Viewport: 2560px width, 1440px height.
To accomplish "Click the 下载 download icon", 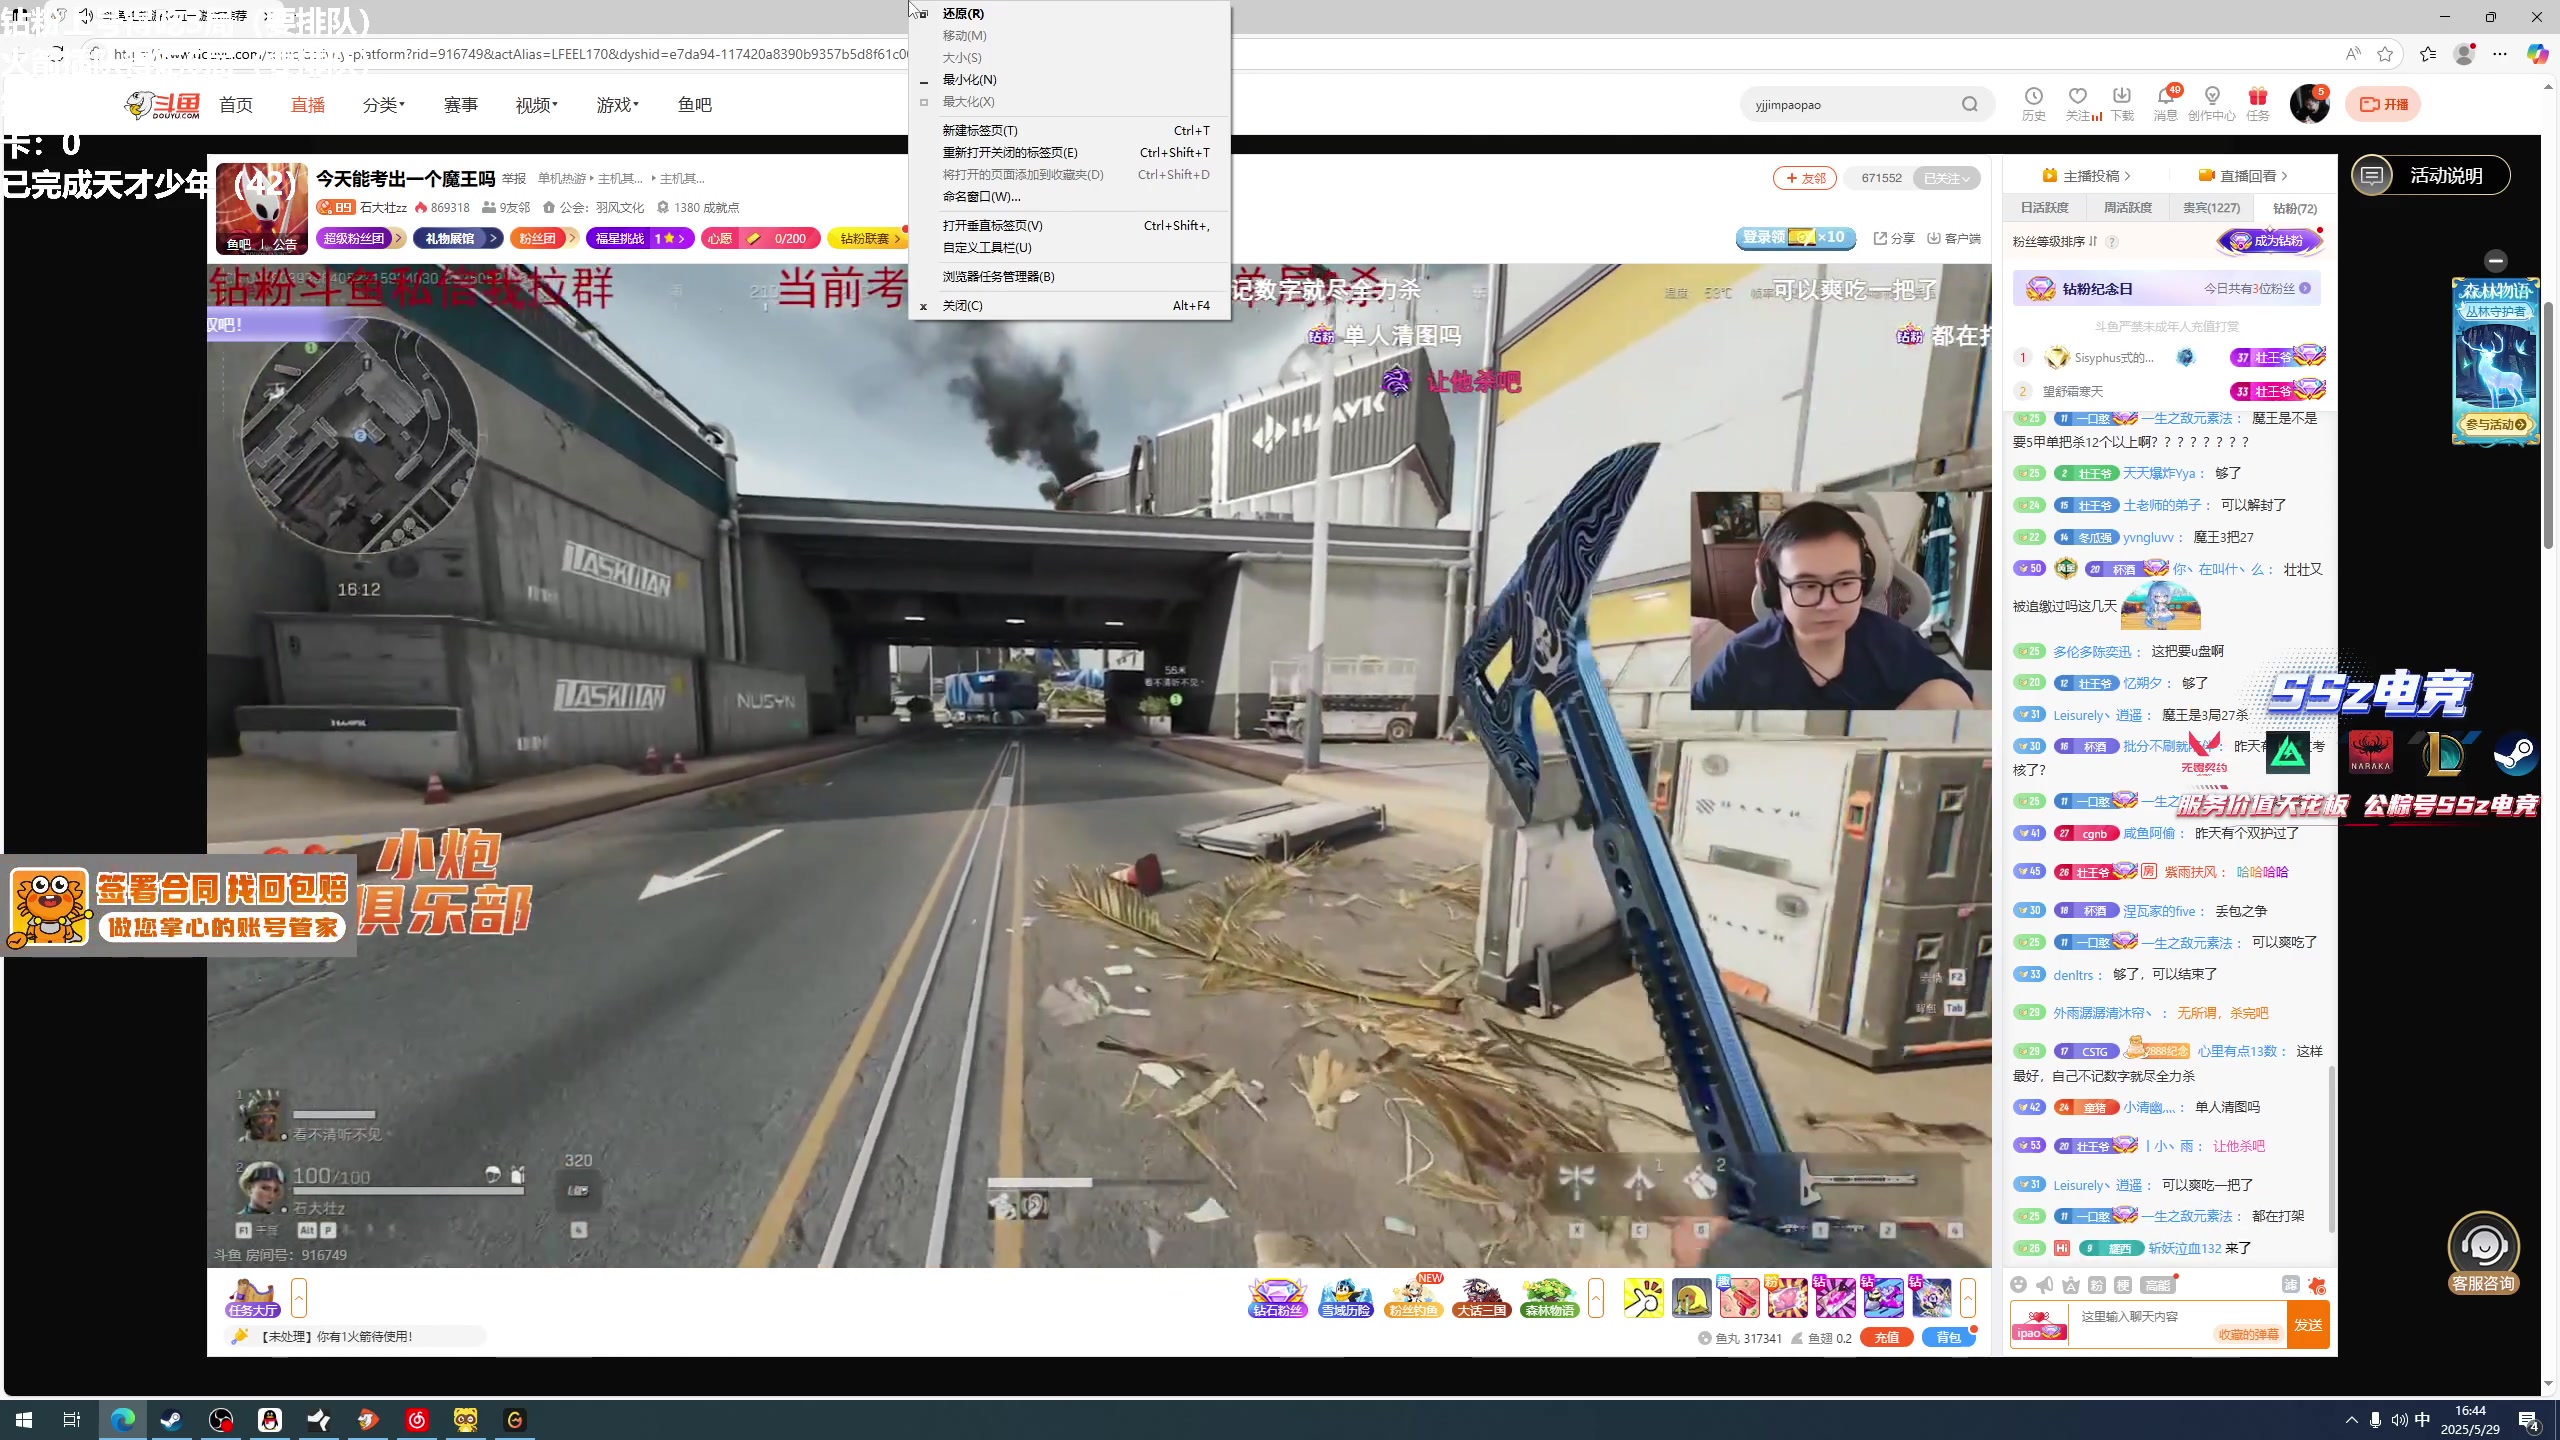I will point(2122,103).
